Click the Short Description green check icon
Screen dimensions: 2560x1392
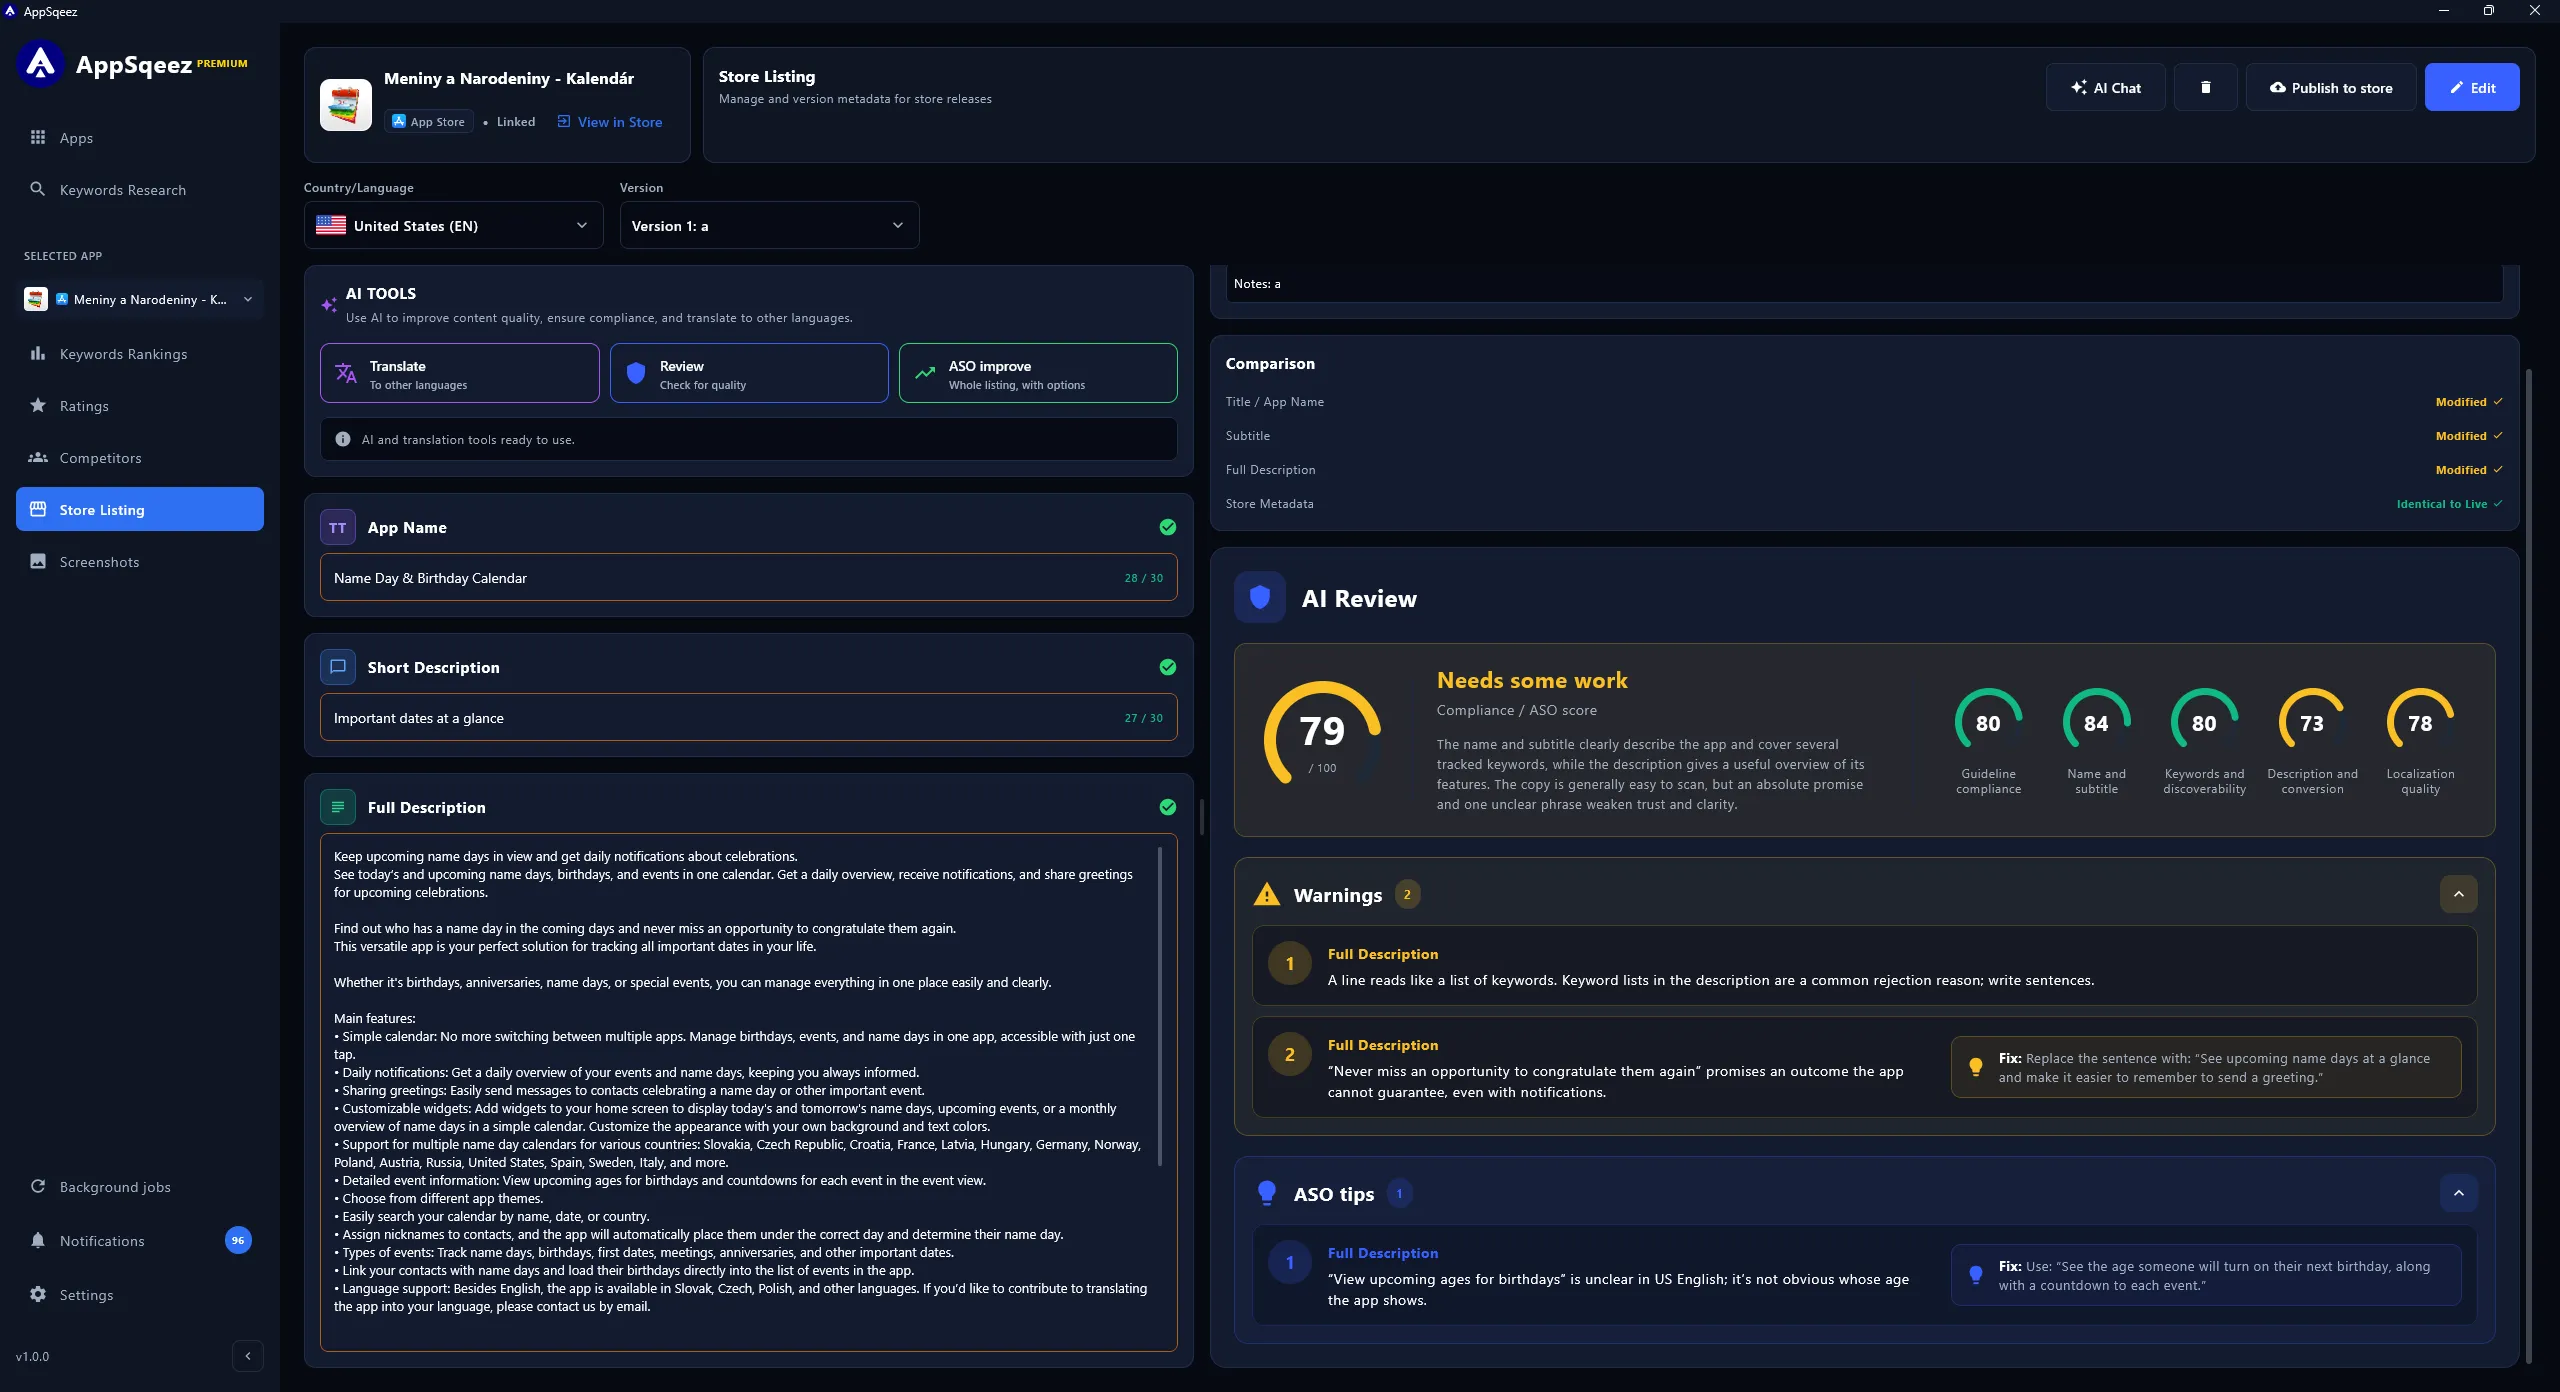[1168, 667]
